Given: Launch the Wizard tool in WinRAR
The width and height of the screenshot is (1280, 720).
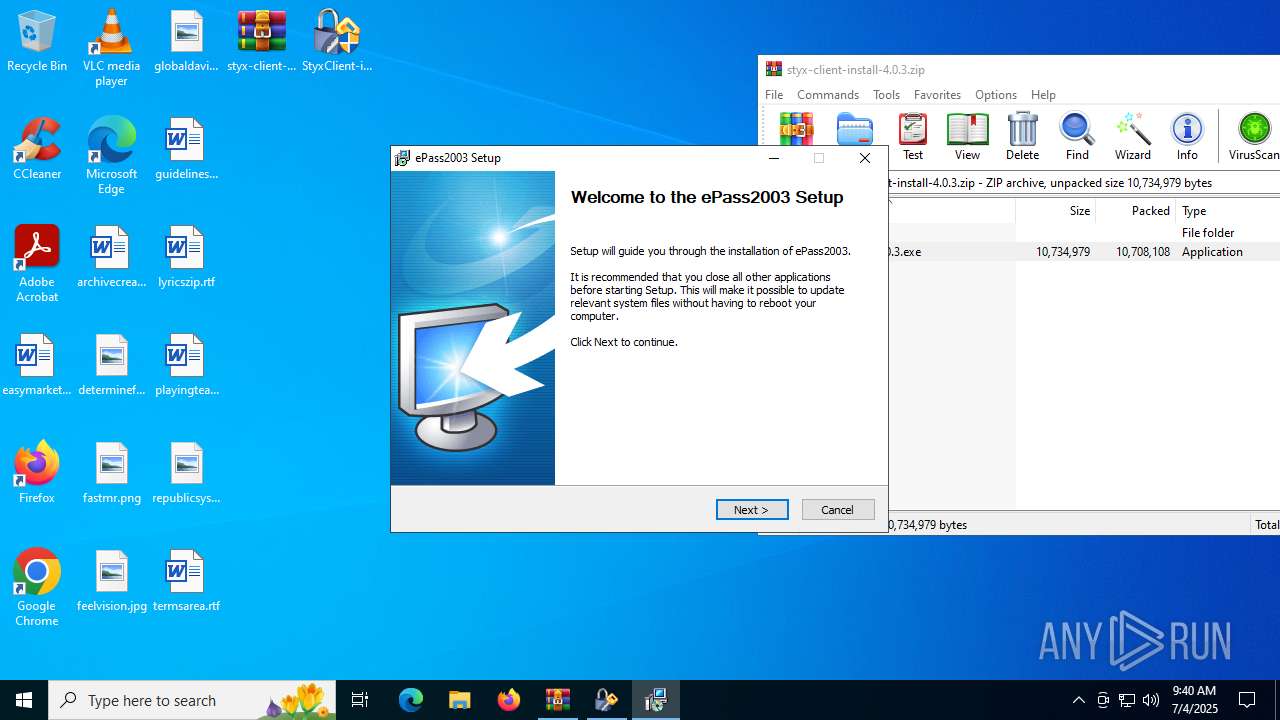Looking at the screenshot, I should pyautogui.click(x=1133, y=136).
